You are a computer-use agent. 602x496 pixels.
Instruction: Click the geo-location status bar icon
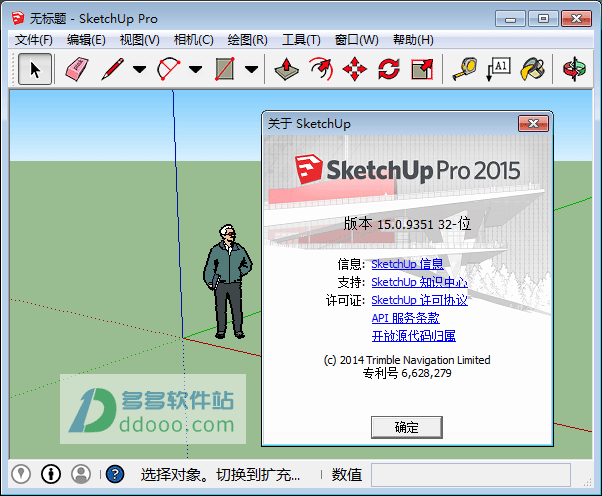pyautogui.click(x=21, y=474)
